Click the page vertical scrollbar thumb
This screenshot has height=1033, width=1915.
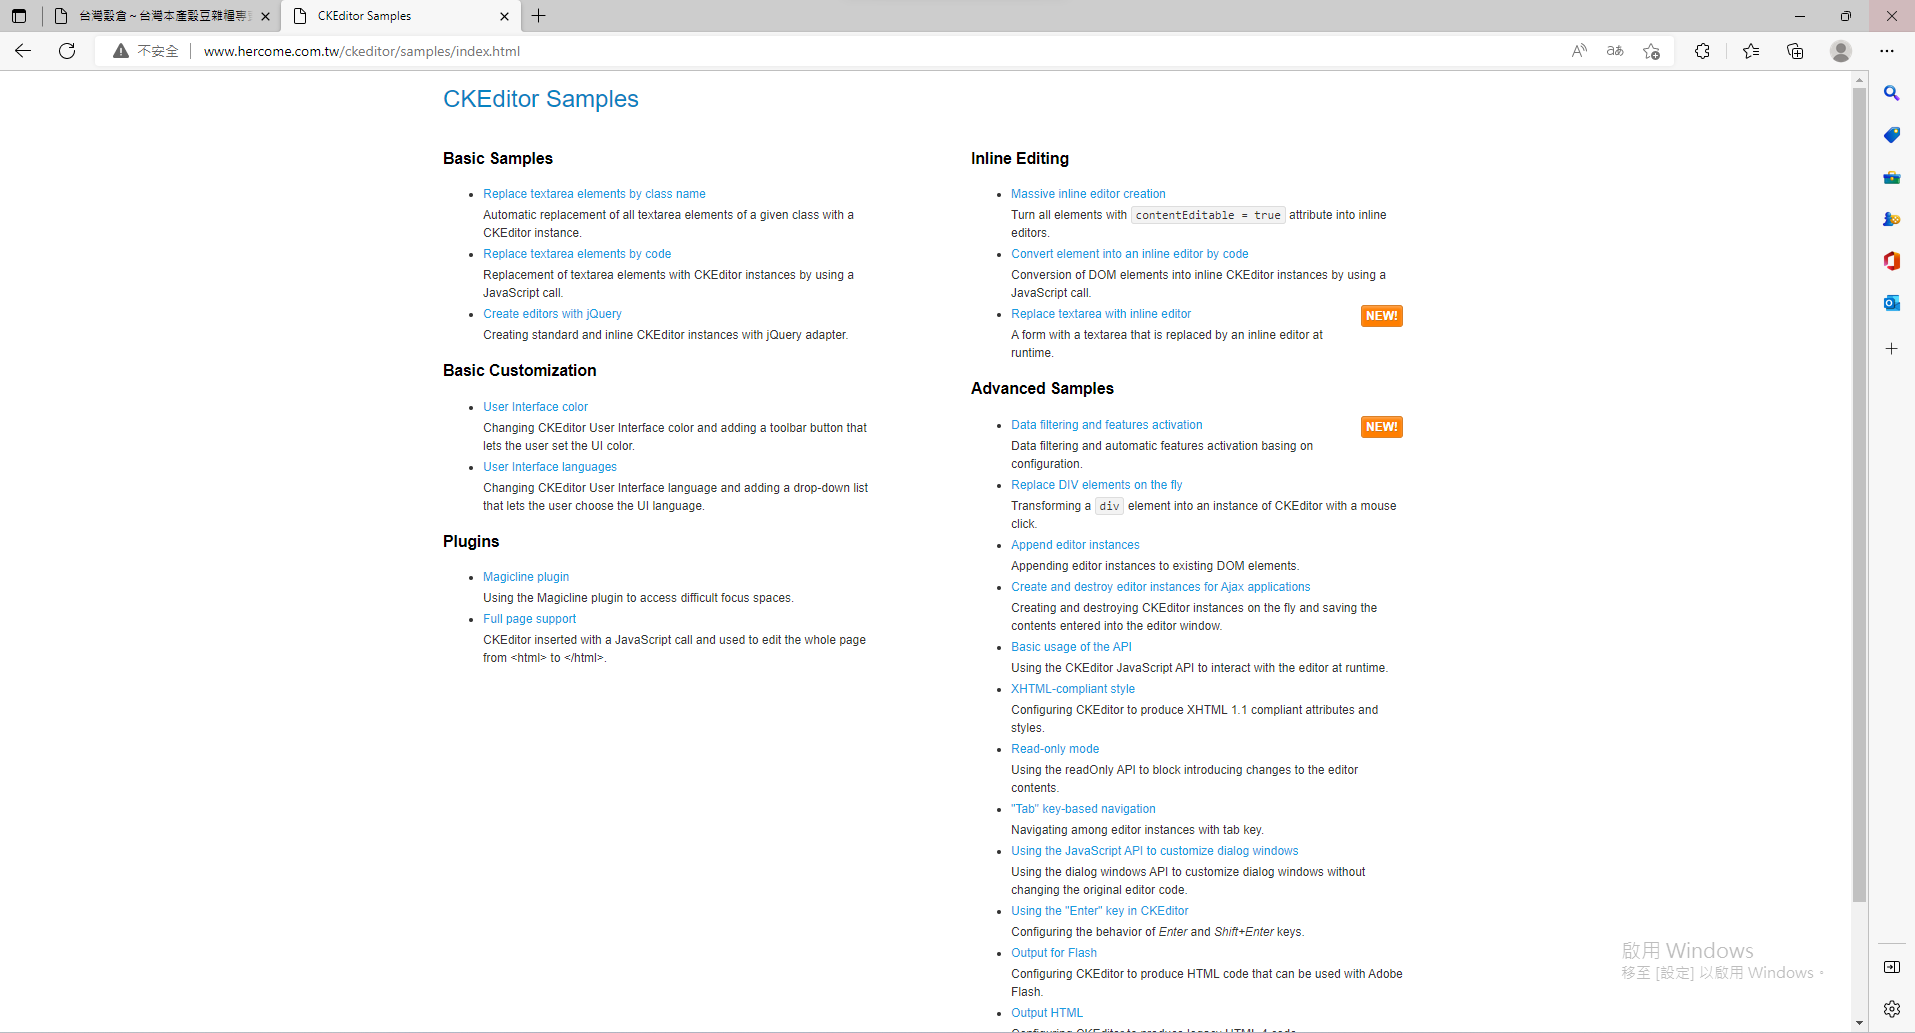(x=1859, y=495)
